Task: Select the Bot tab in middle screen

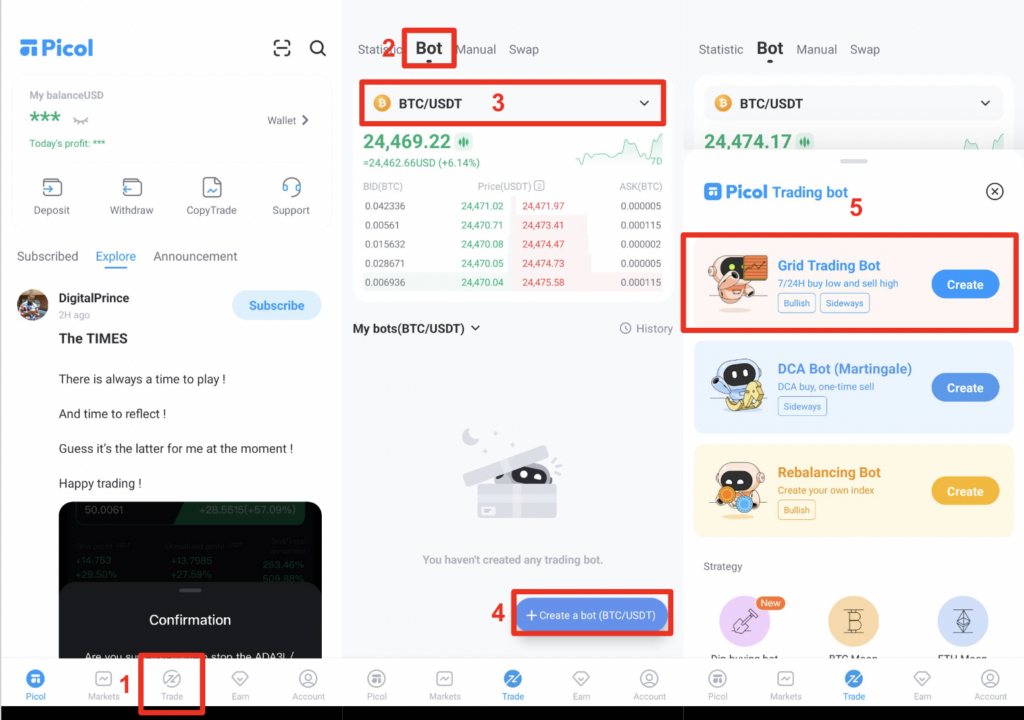Action: (429, 48)
